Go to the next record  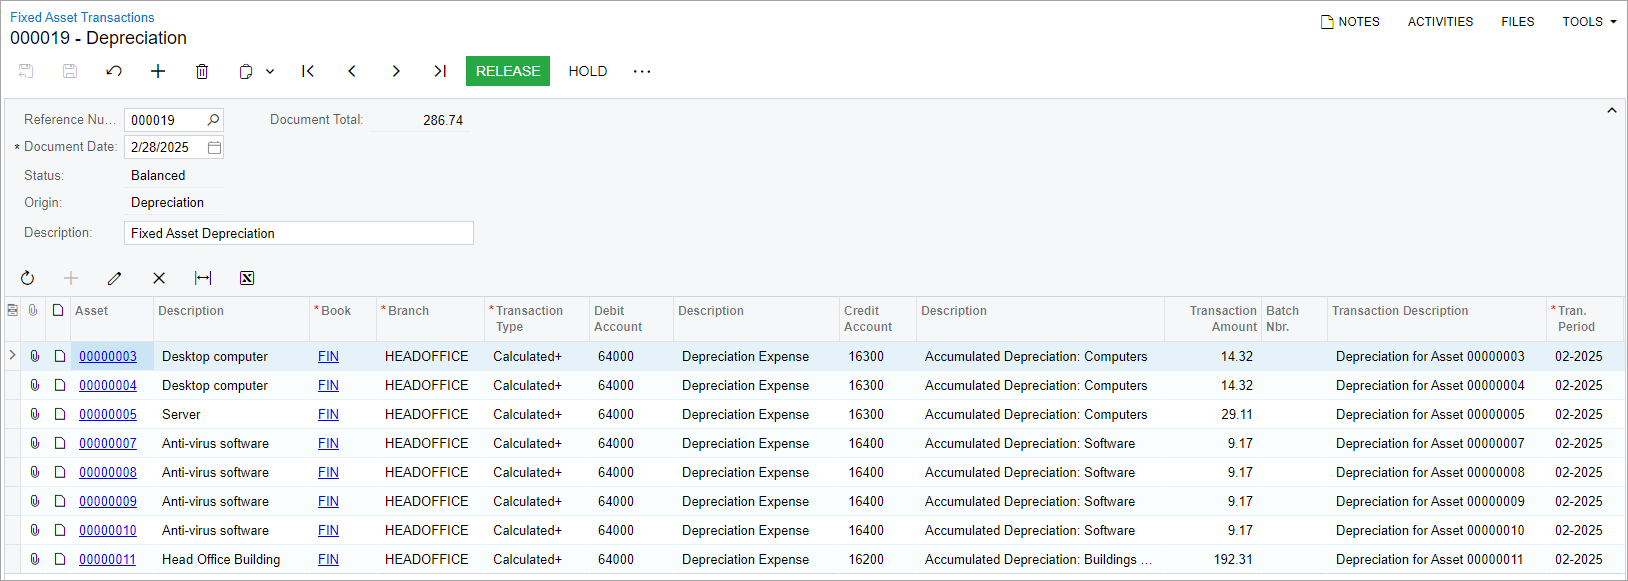[396, 71]
